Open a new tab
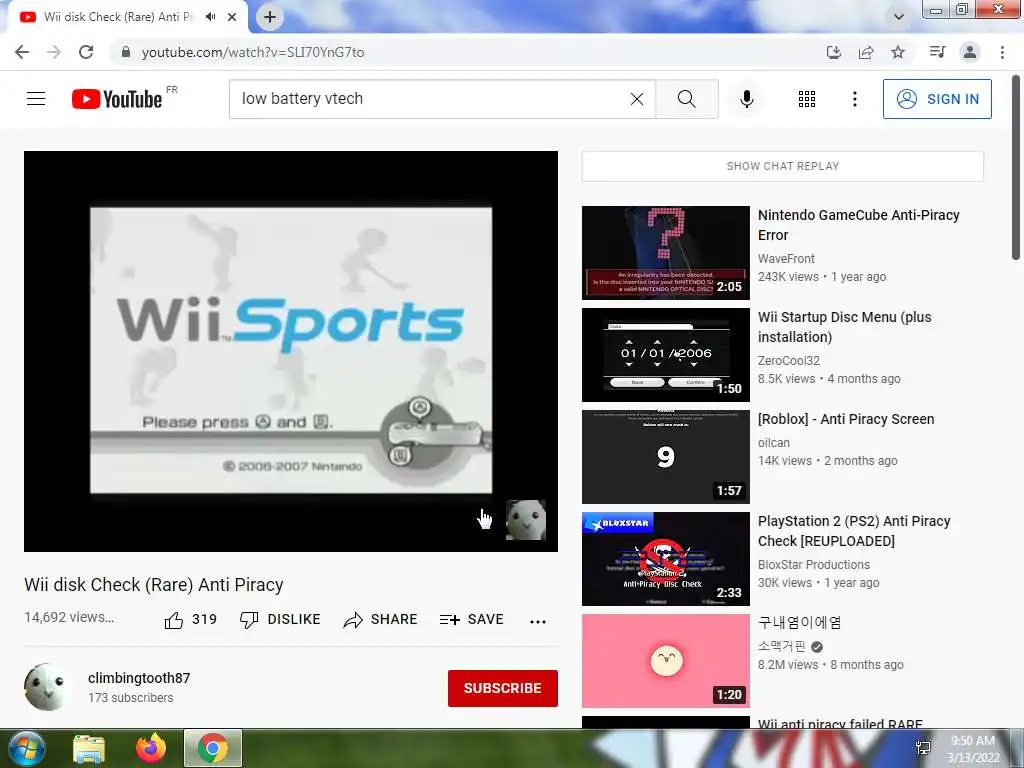Screen dimensions: 1024x768 point(270,17)
